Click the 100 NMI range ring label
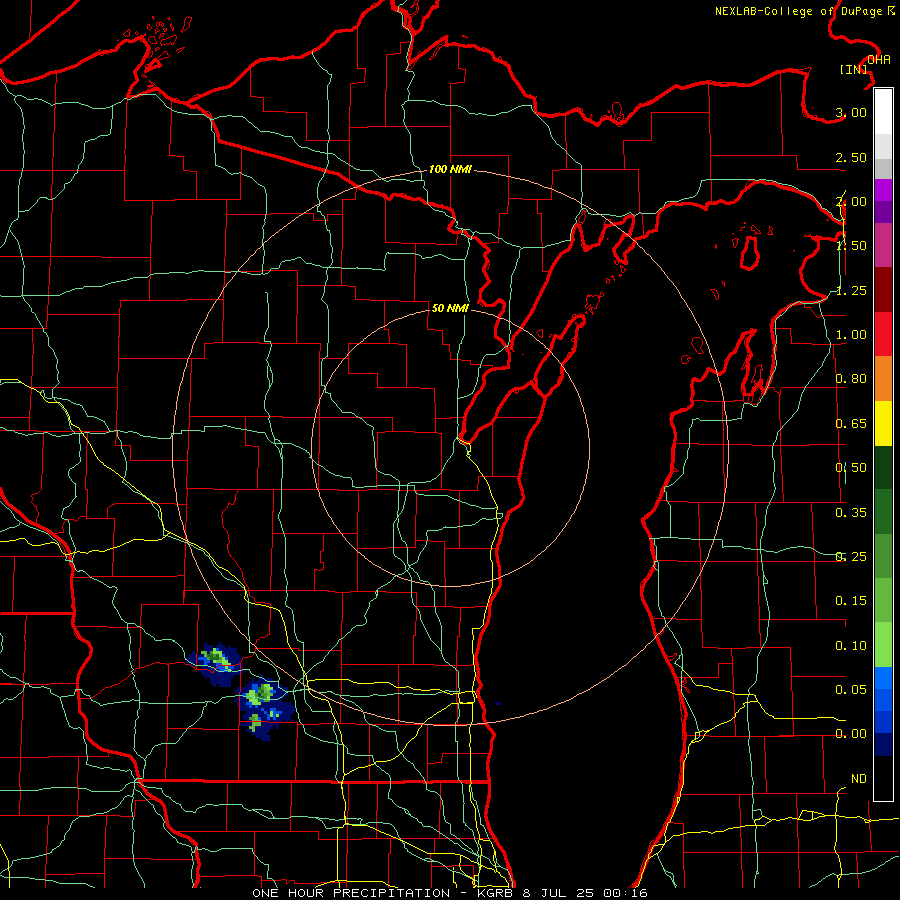The height and width of the screenshot is (900, 900). pos(450,169)
